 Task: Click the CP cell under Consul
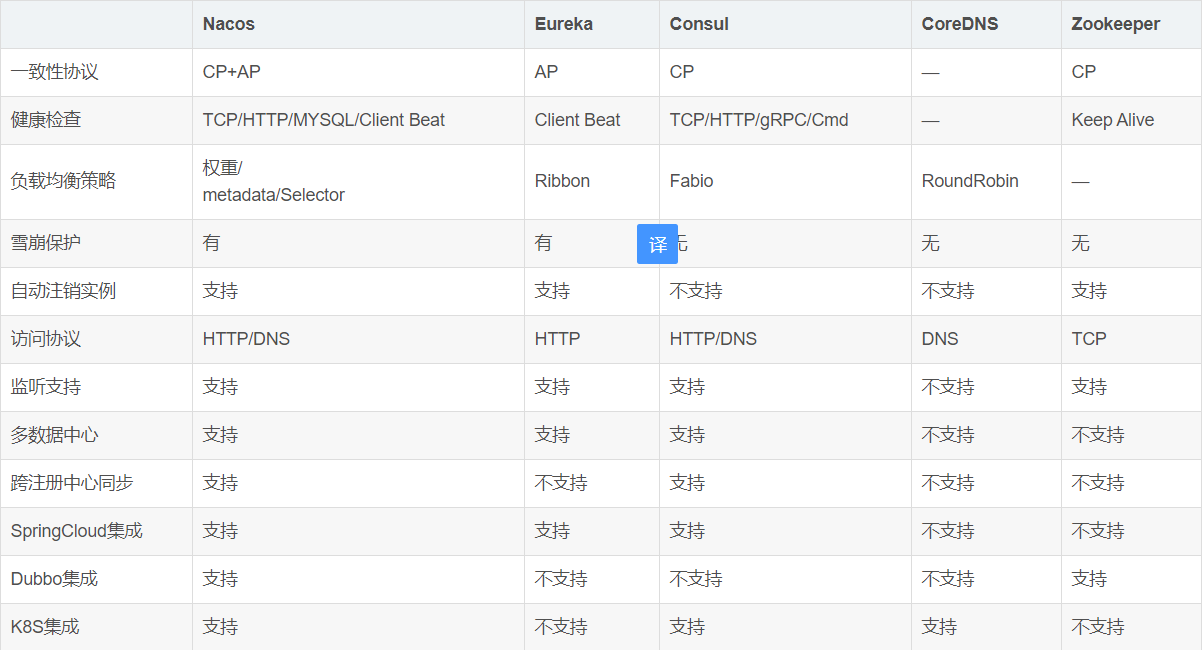(x=682, y=72)
